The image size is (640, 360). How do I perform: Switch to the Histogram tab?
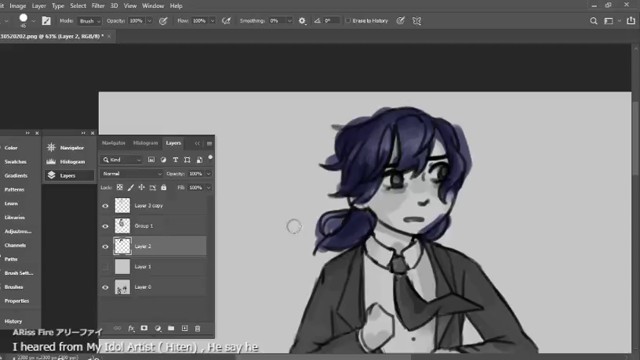tap(145, 143)
